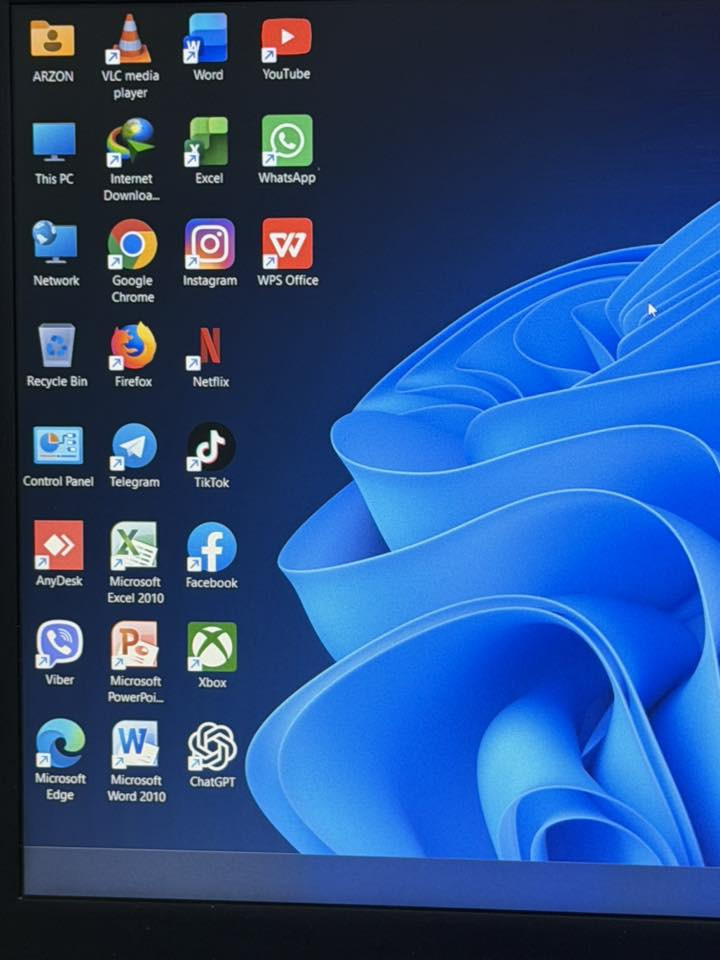Launch WhatsApp from the desktop

click(x=287, y=141)
